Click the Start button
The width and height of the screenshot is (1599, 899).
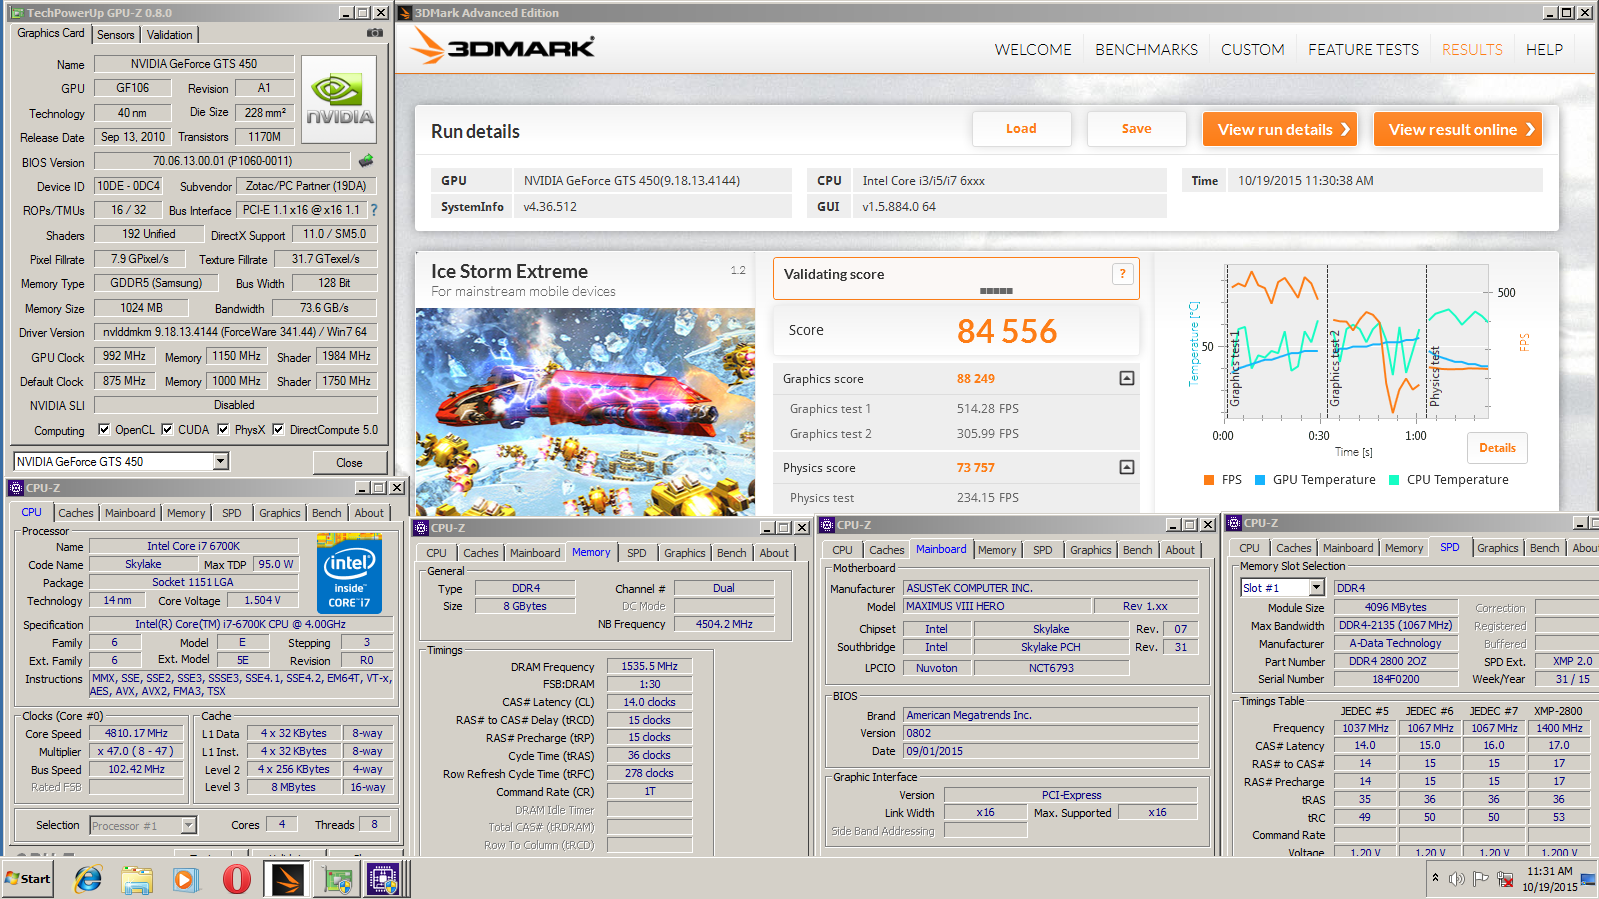point(27,879)
